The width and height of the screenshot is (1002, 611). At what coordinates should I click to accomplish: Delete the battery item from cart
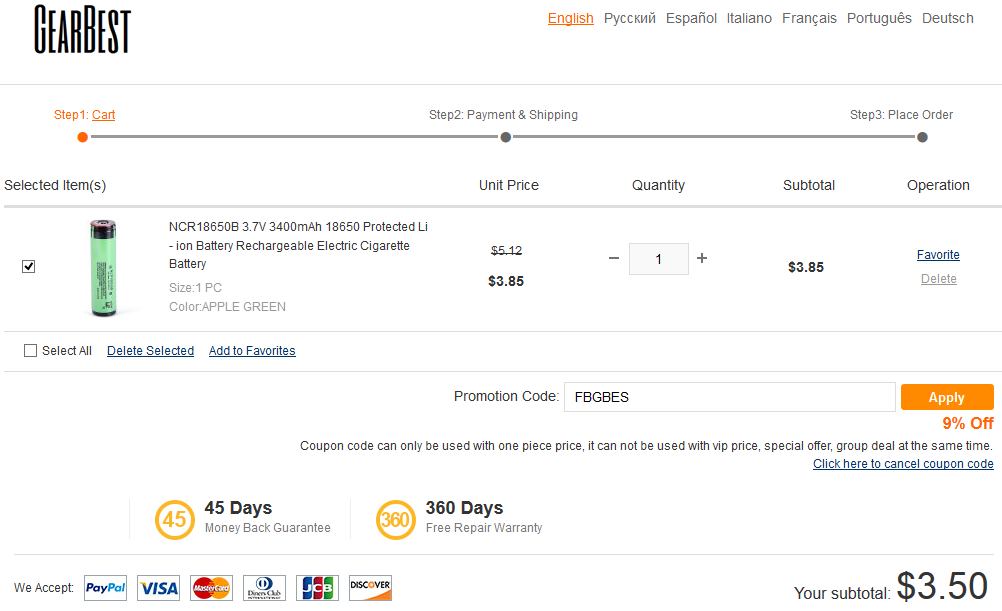pyautogui.click(x=938, y=279)
